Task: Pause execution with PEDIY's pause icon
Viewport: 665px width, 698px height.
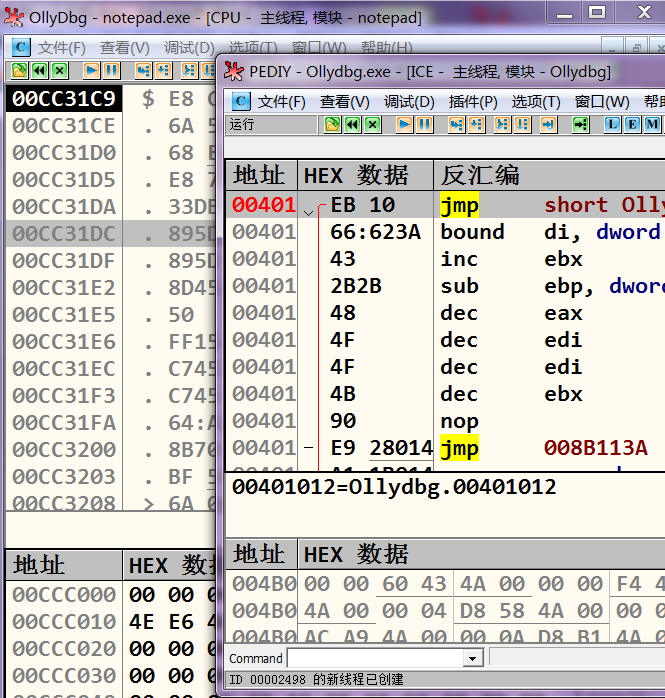Action: (425, 125)
